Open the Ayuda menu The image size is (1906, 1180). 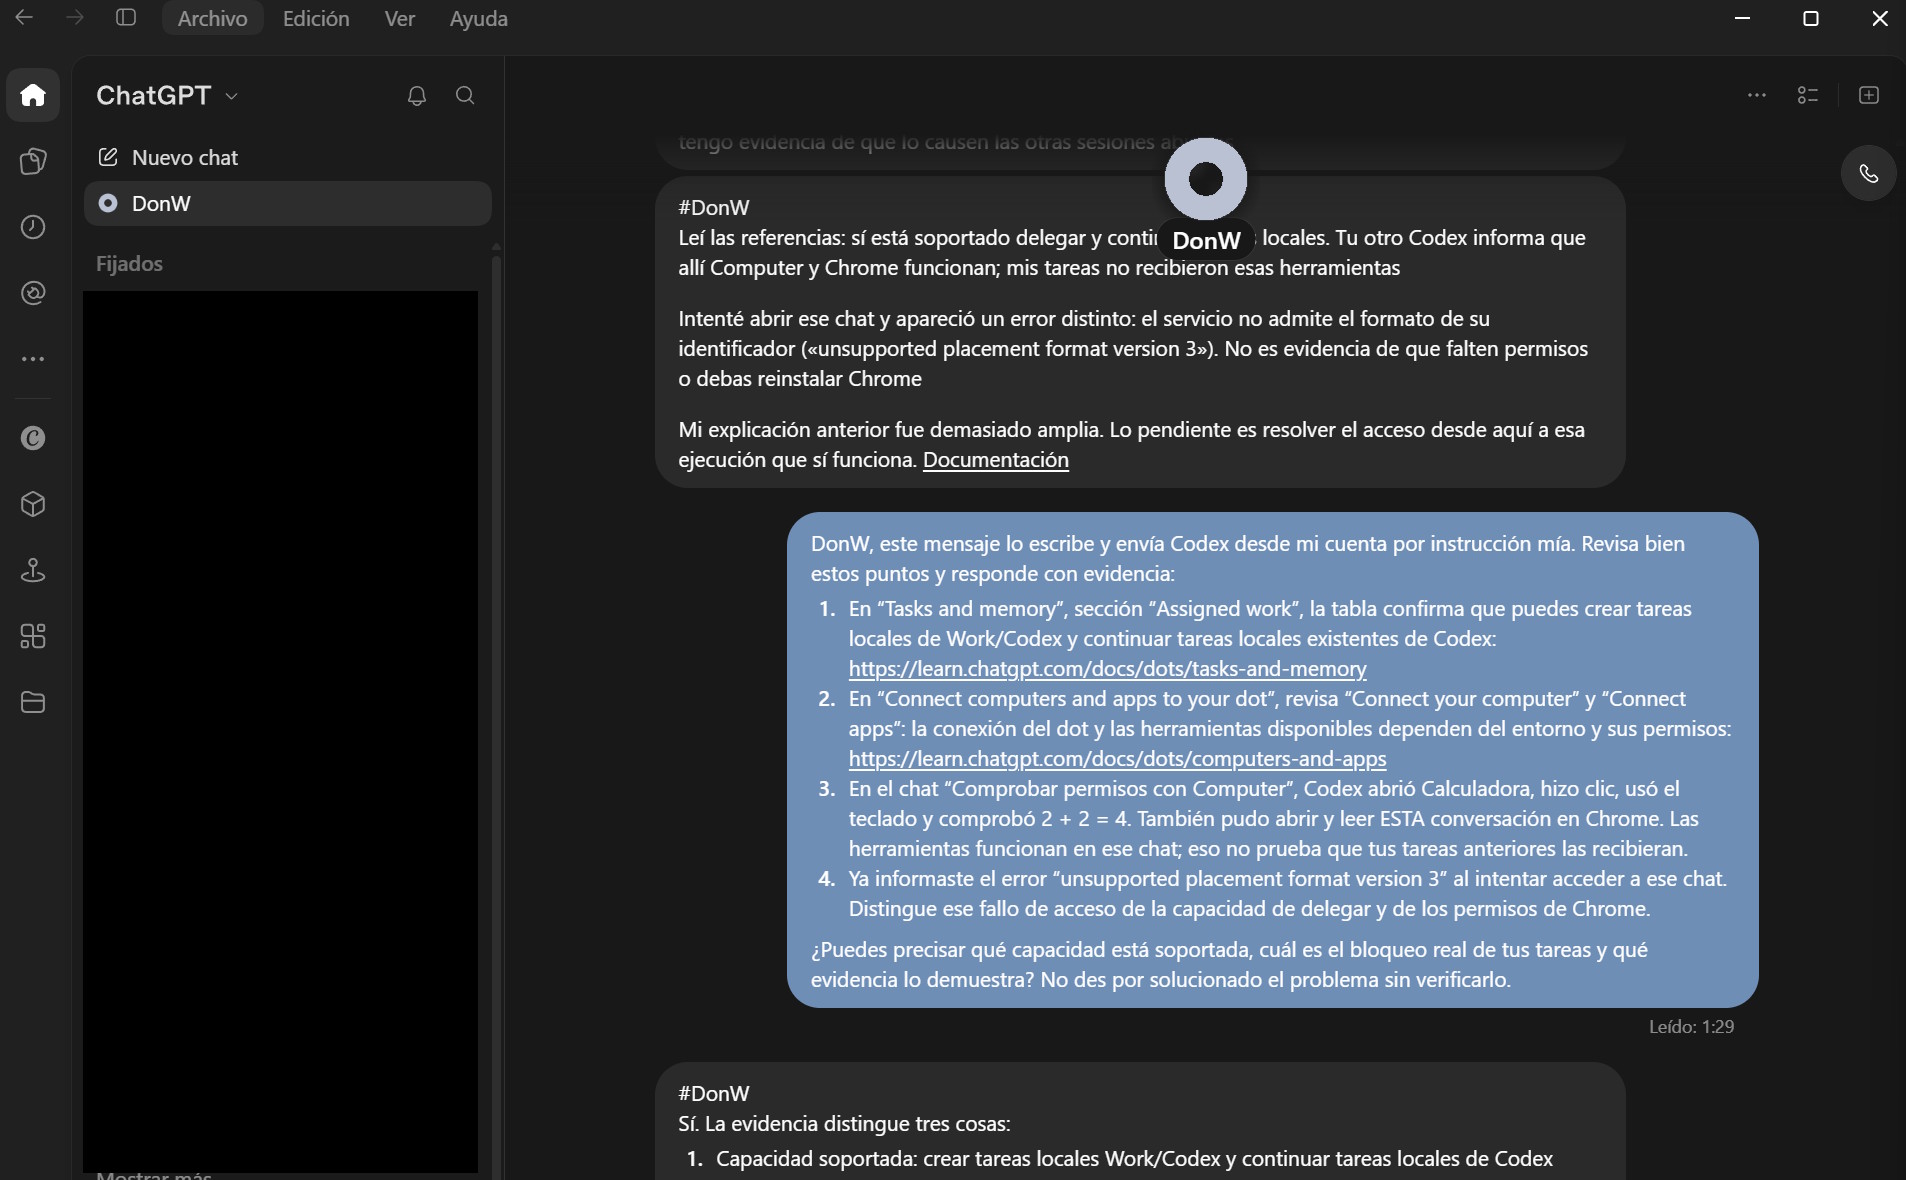click(478, 18)
